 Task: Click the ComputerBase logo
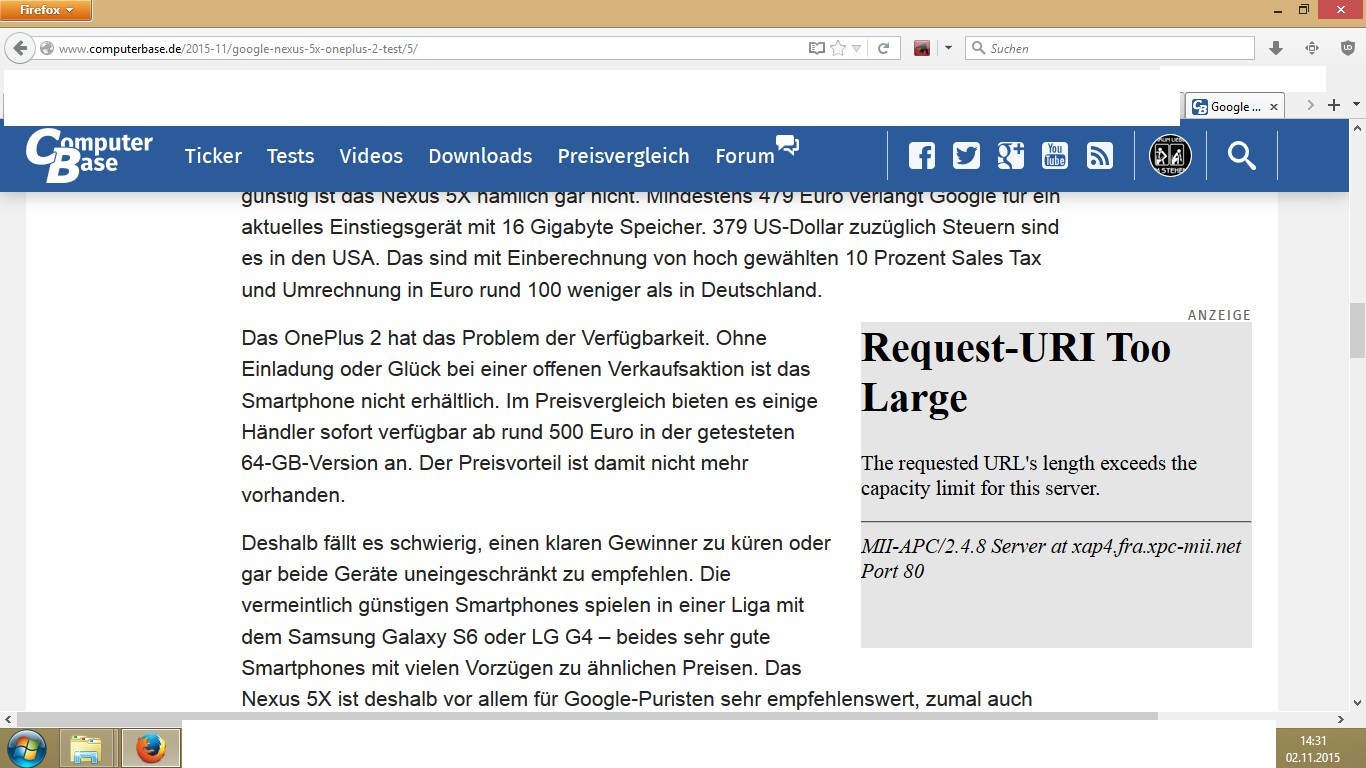click(89, 155)
